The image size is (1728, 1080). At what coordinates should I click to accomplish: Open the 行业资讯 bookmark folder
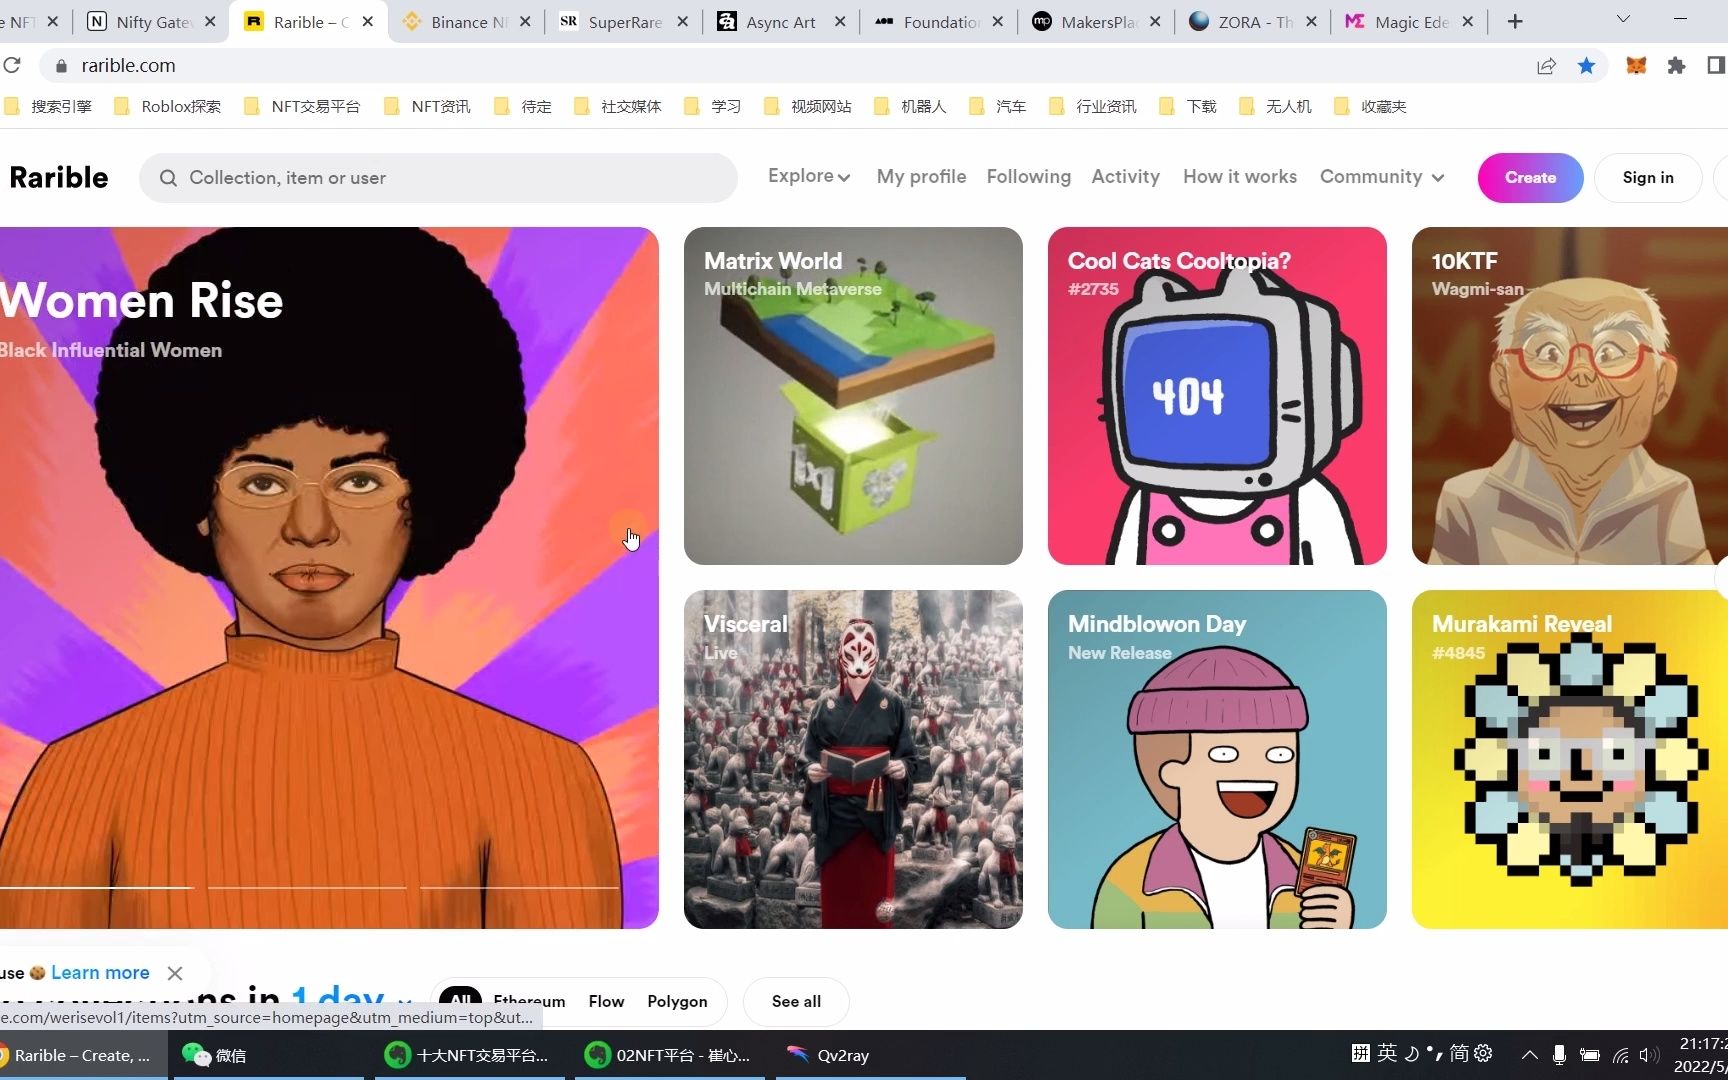tap(1093, 106)
